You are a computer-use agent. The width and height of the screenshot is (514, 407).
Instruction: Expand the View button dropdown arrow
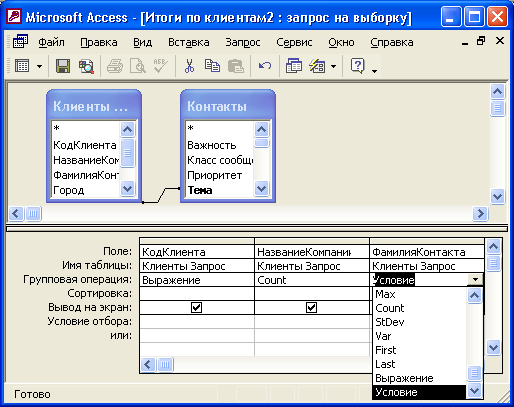[x=39, y=66]
